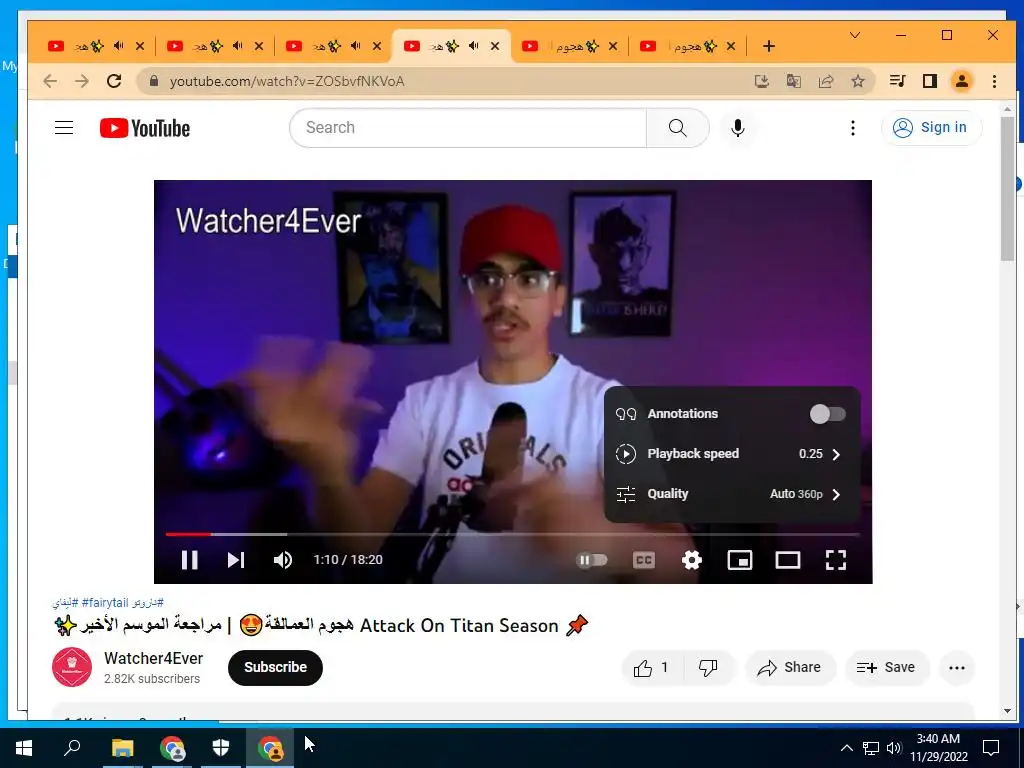
Task: Open the media controls icon
Action: [x=897, y=81]
